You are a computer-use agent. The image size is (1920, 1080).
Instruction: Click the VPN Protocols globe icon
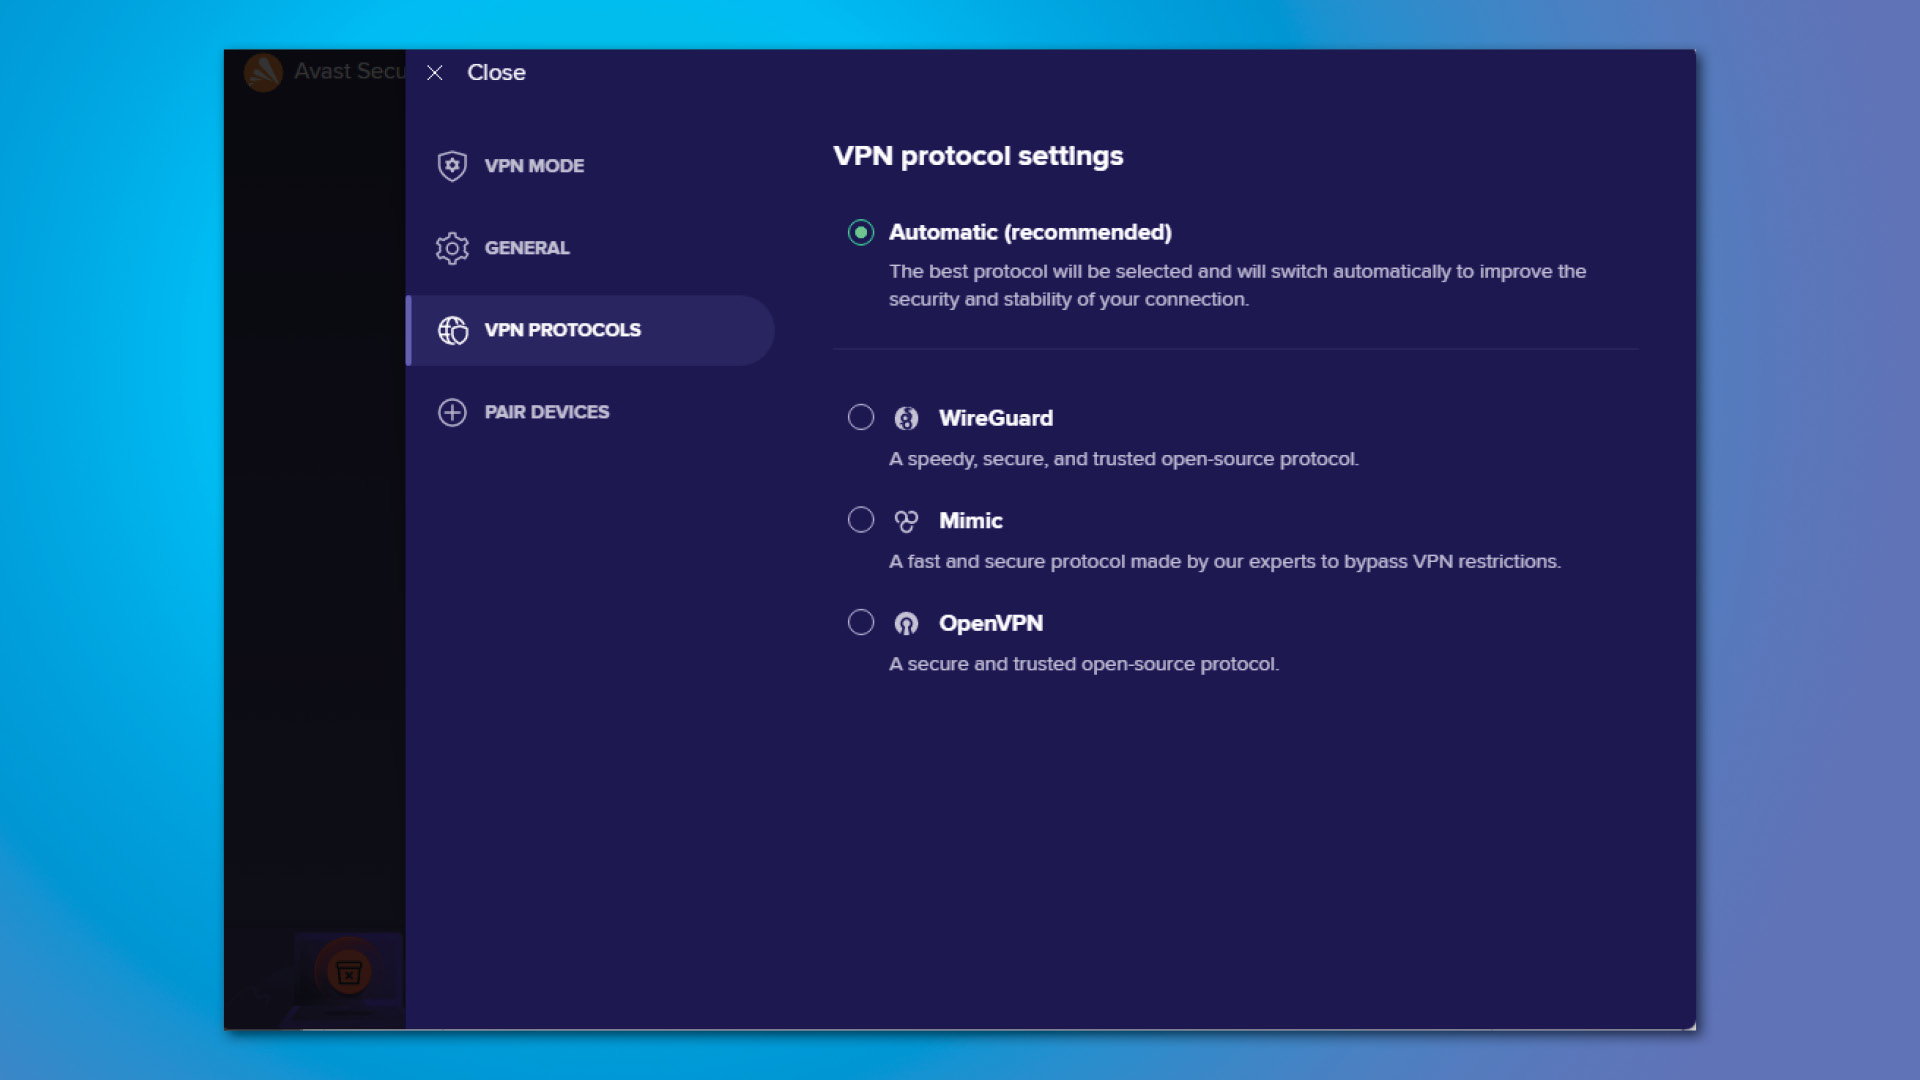[452, 330]
